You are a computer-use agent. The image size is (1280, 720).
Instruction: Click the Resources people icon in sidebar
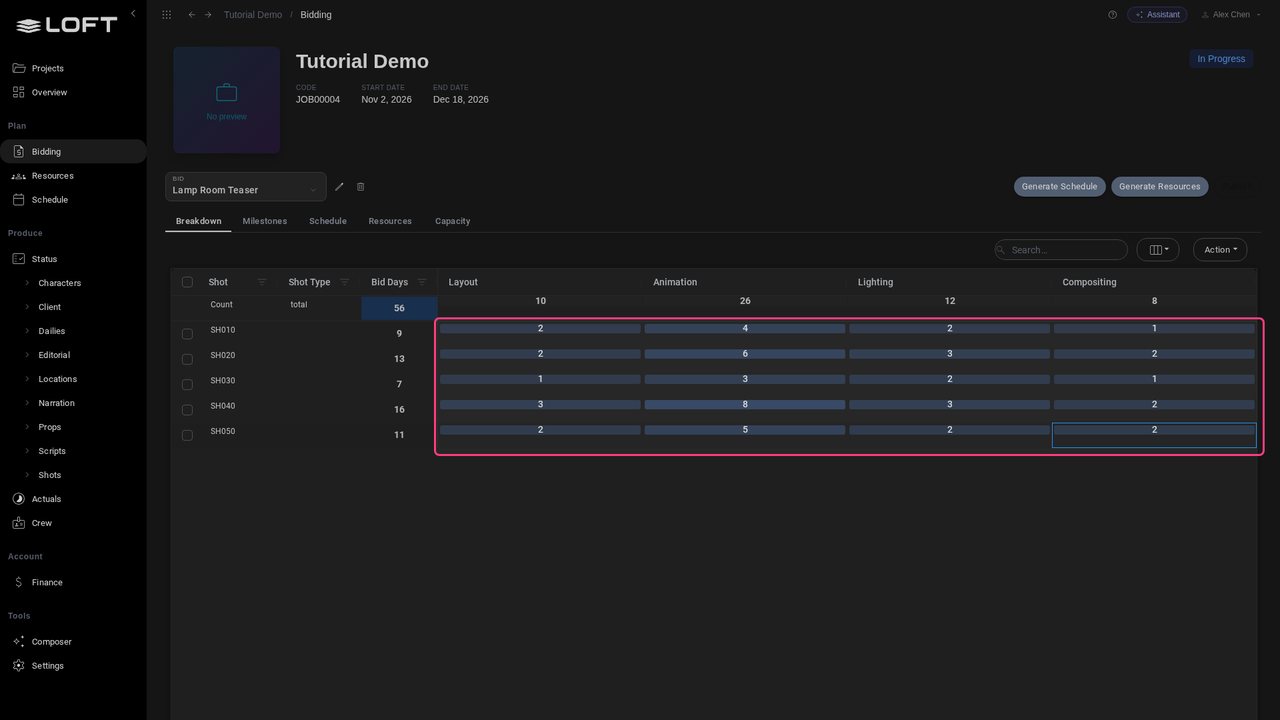[19, 176]
